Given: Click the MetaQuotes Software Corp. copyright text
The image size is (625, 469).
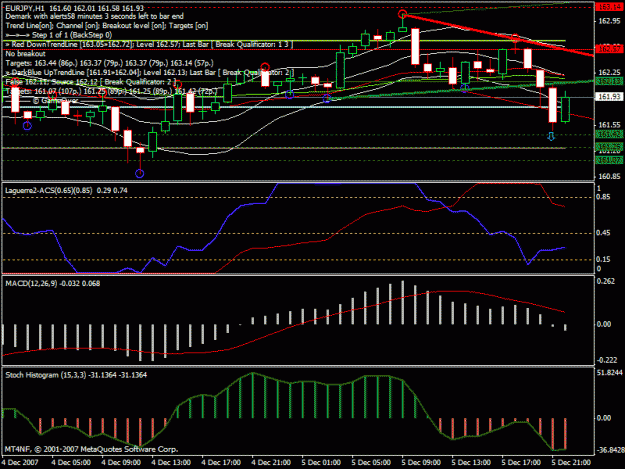Looking at the screenshot, I should pos(91,449).
